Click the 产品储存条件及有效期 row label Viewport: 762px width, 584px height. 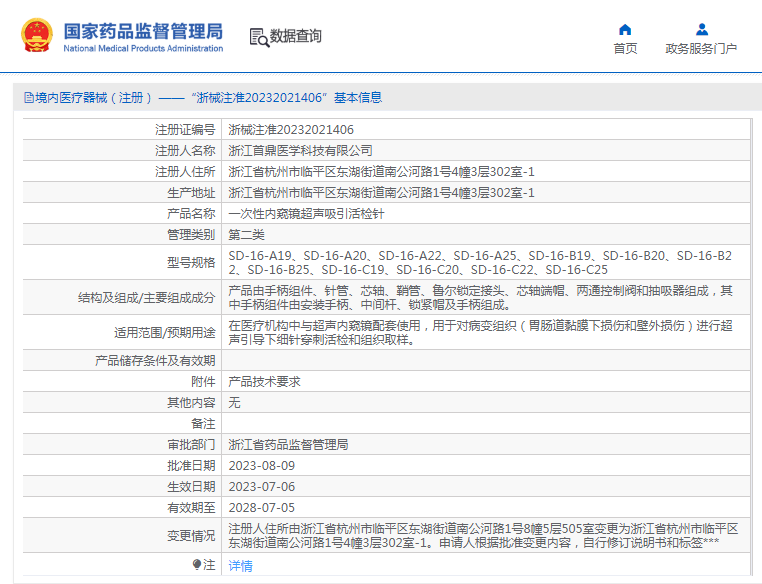[x=155, y=361]
